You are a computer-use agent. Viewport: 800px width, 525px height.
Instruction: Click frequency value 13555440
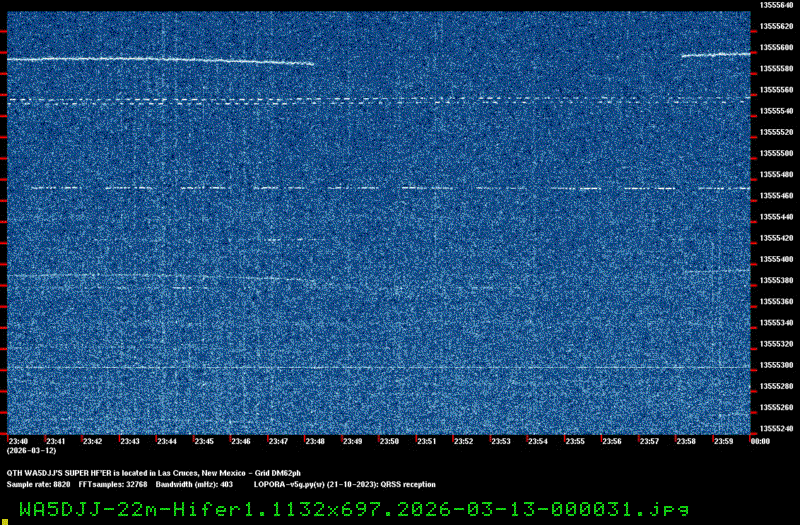[776, 217]
